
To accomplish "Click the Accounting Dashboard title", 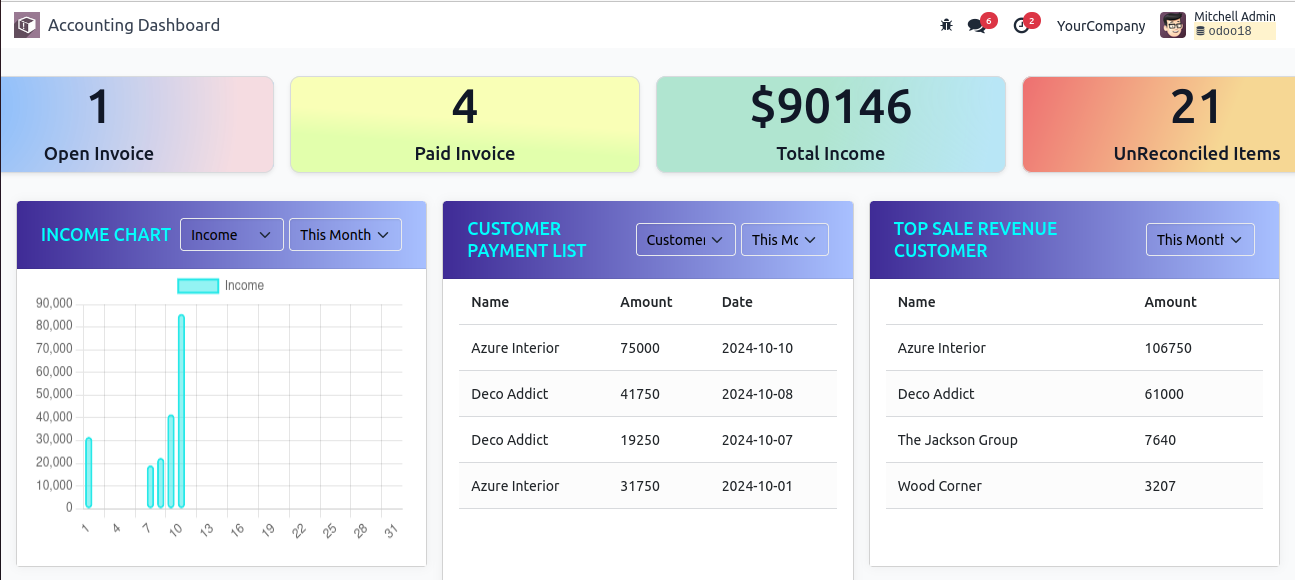I will pos(134,25).
